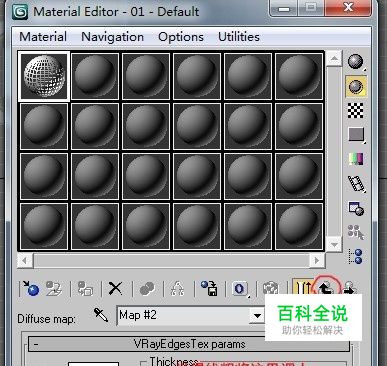Click Put Material to Scene icon

pyautogui.click(x=54, y=288)
